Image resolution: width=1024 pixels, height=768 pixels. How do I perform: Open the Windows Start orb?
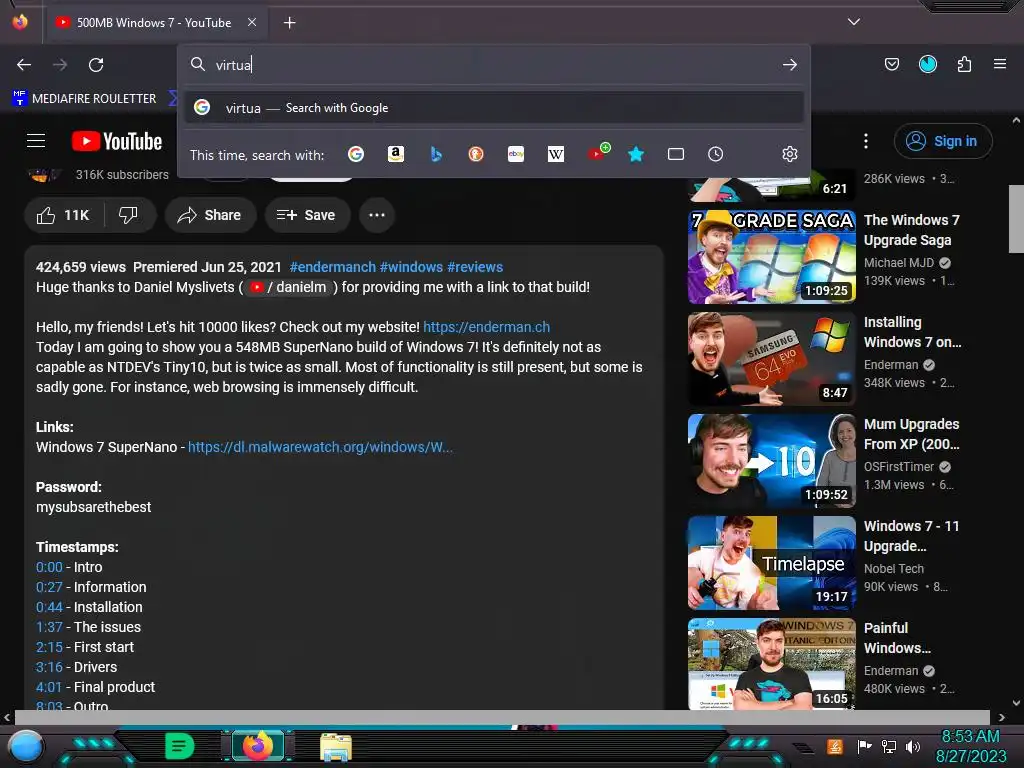click(25, 746)
